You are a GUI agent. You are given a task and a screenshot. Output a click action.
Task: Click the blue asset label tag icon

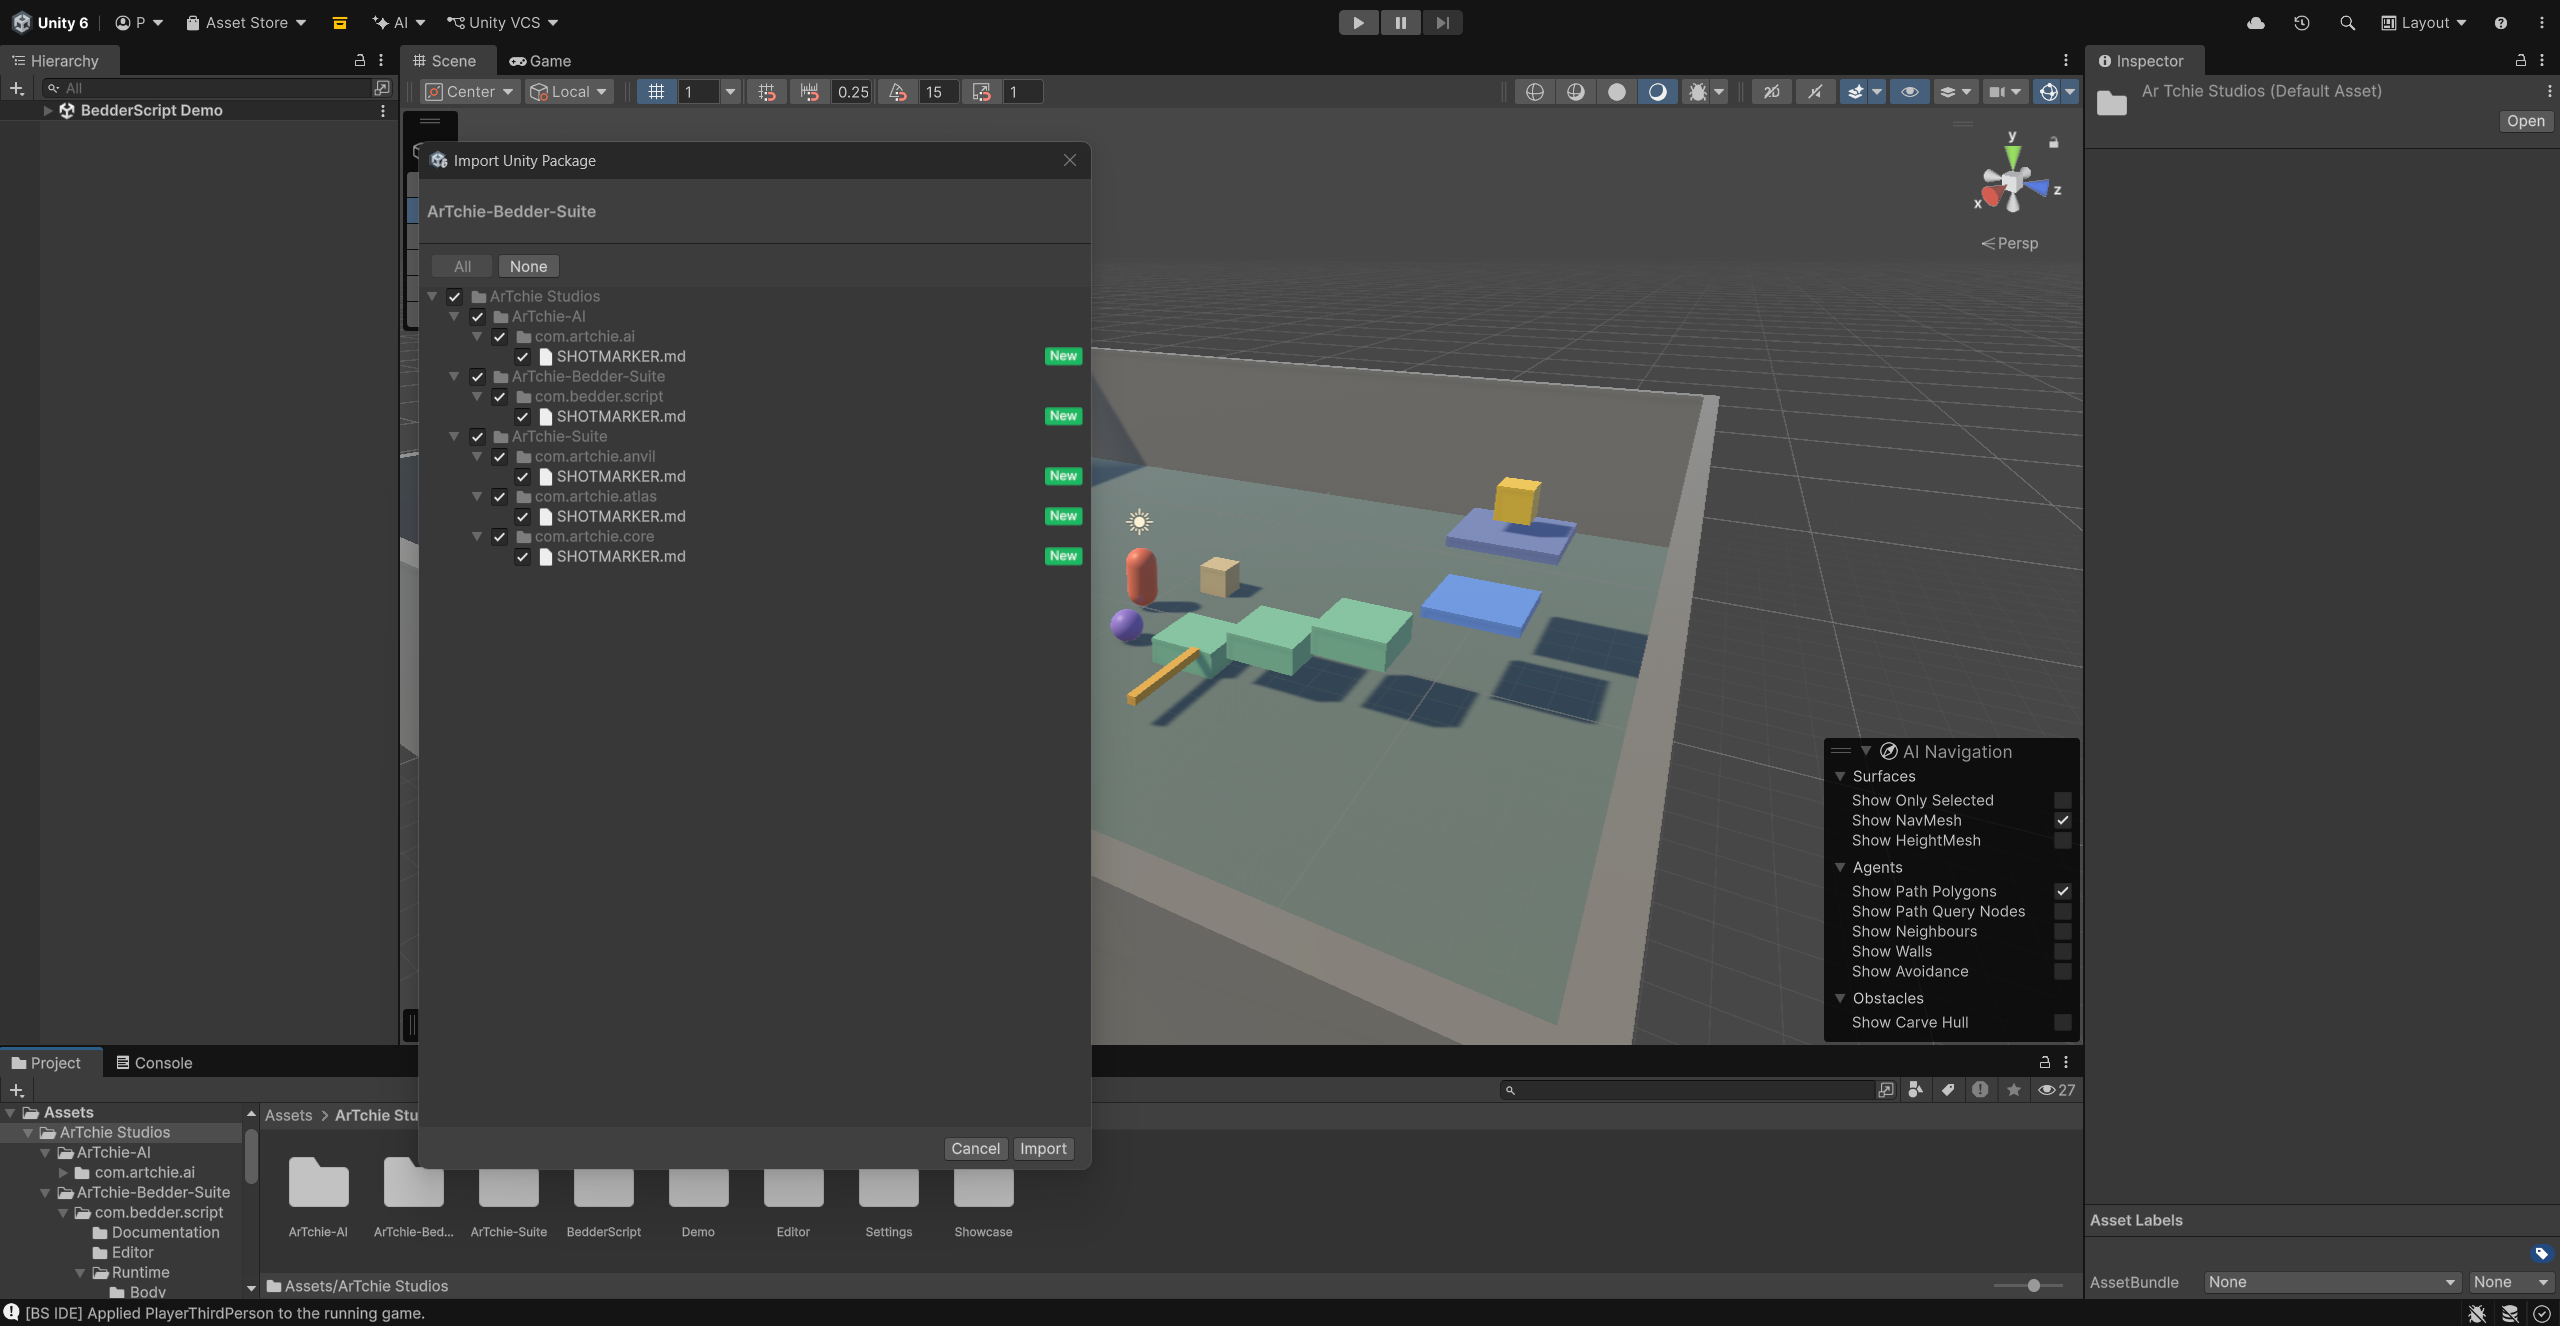coord(2542,1254)
